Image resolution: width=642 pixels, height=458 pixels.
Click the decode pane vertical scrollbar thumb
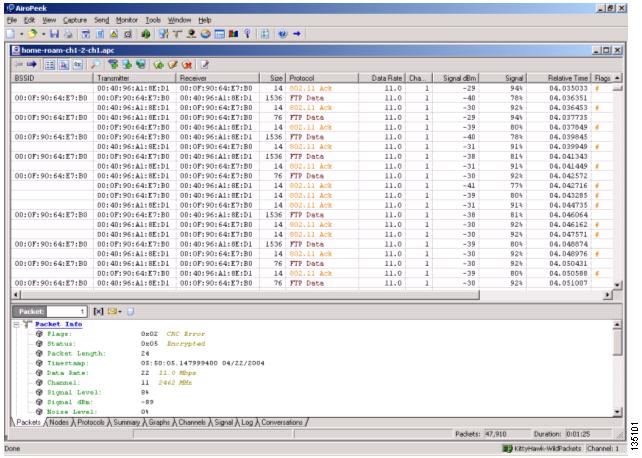tap(617, 342)
